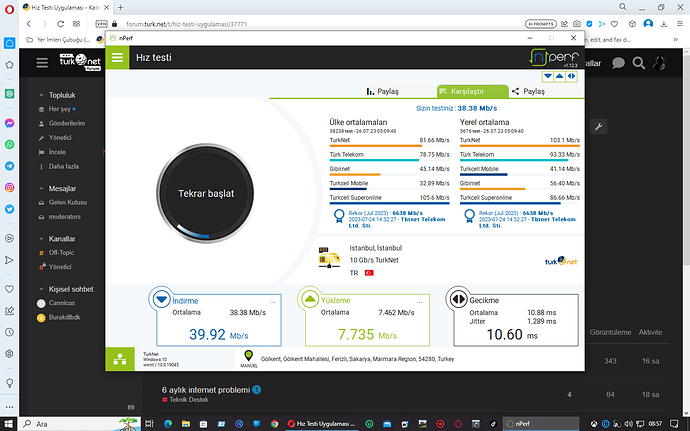Click the TurkNet logo in server panel
690x431 pixels.
561,261
